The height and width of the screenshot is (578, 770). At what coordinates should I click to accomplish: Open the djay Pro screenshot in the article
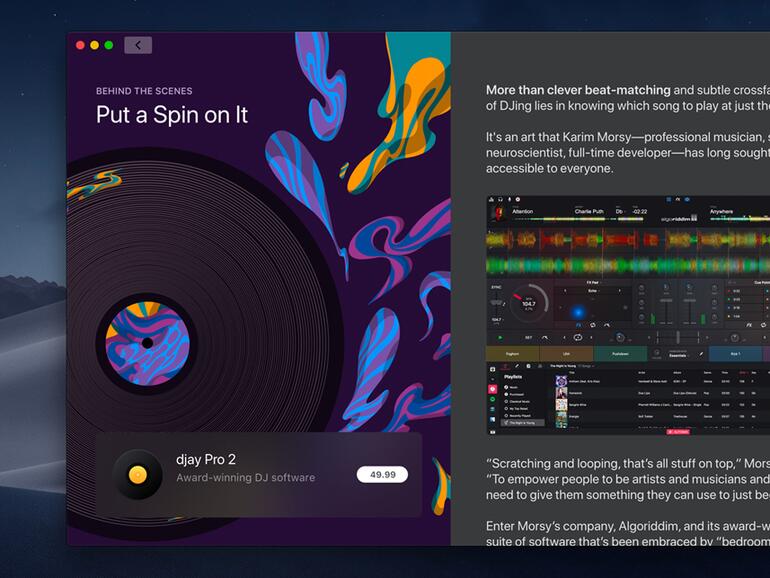(628, 315)
